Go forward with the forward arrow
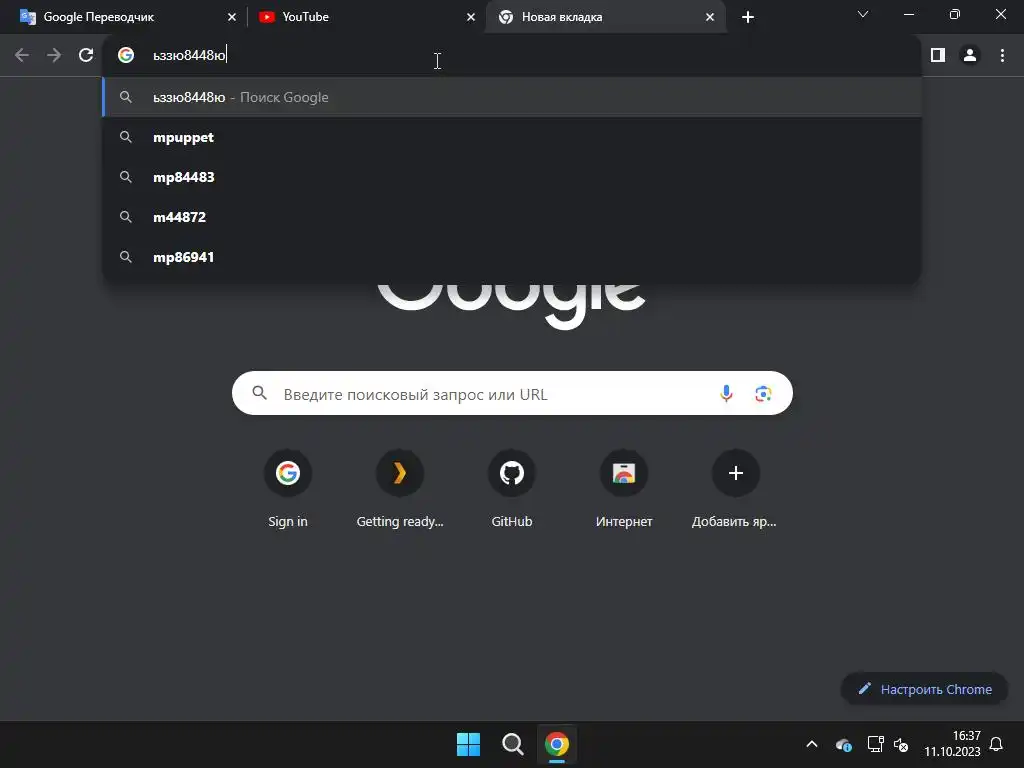 [54, 55]
